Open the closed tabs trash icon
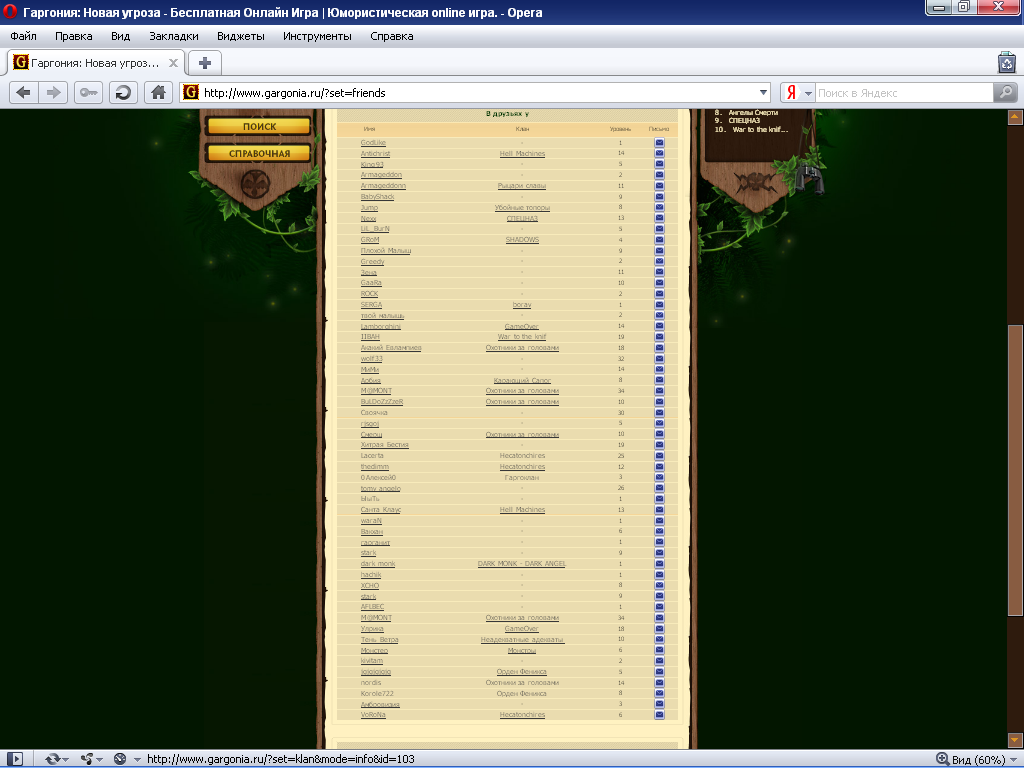The width and height of the screenshot is (1024, 768). pyautogui.click(x=1007, y=63)
